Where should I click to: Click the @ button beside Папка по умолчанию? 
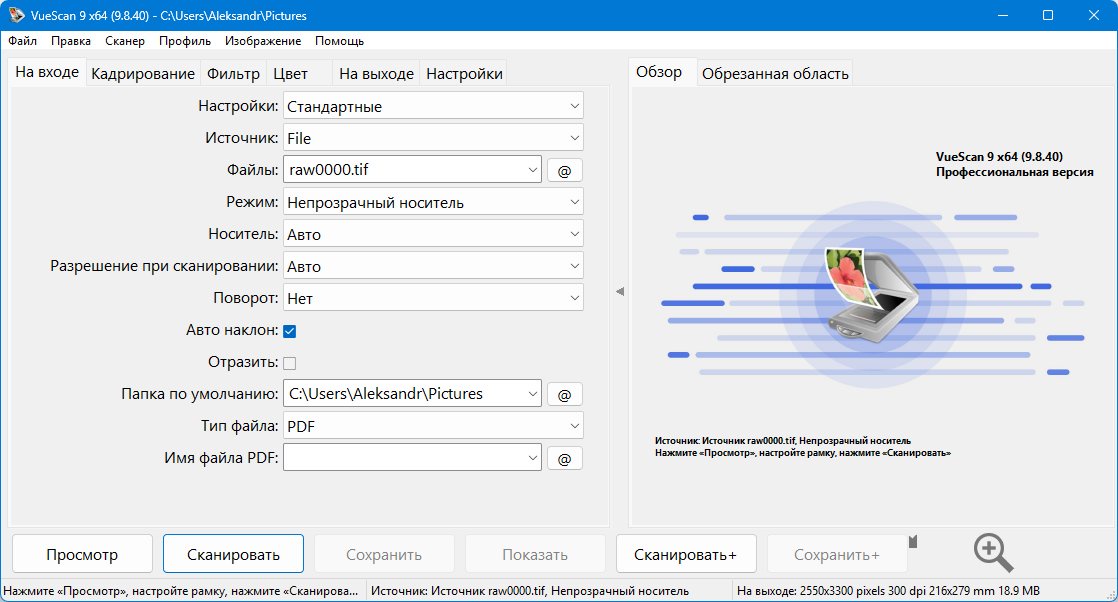[564, 394]
